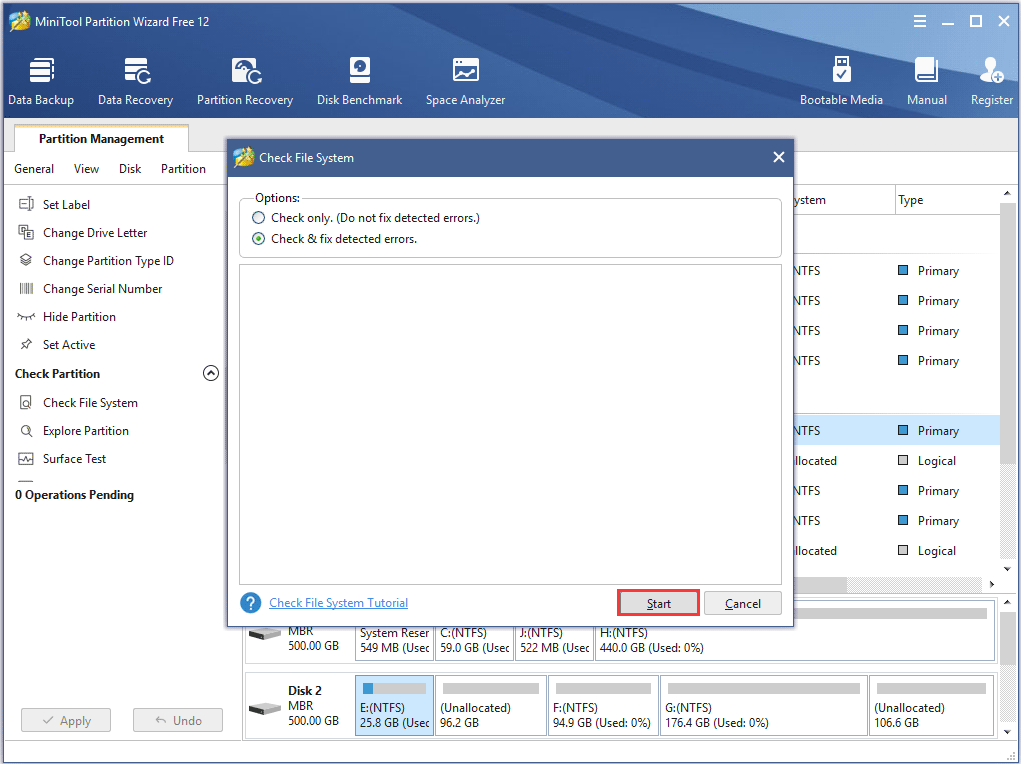The width and height of the screenshot is (1021, 764).
Task: Click the Register icon
Action: point(992,81)
